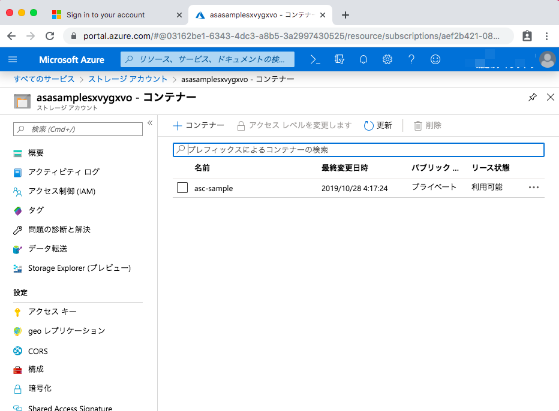Click the リース状態 column header
The height and width of the screenshot is (411, 559).
click(x=491, y=168)
